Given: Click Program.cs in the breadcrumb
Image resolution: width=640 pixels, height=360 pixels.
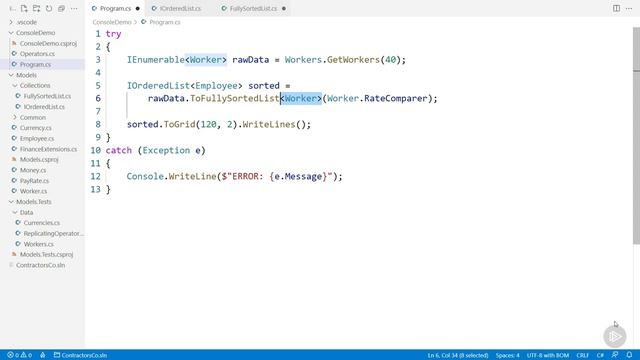Looking at the screenshot, I should point(164,22).
